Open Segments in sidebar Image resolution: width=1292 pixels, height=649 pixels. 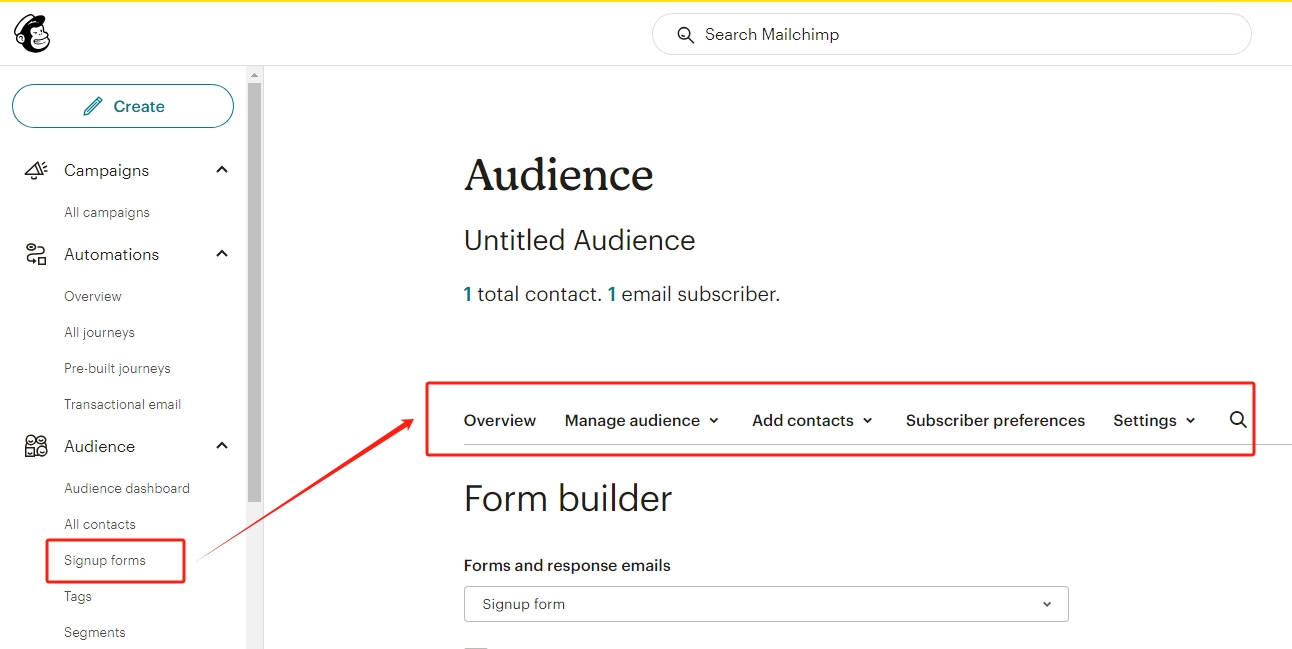pos(95,632)
